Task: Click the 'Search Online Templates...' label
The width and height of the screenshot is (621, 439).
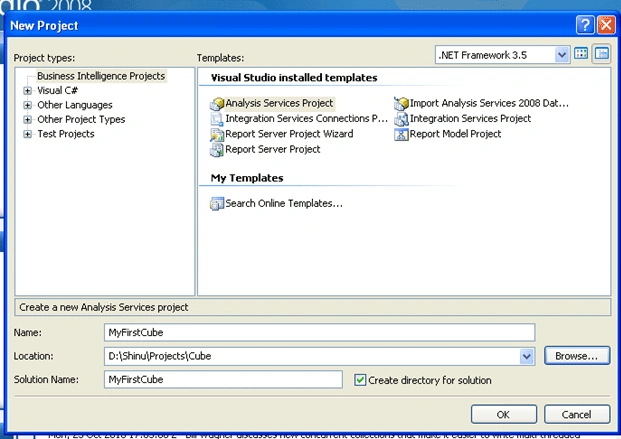Action: [284, 203]
